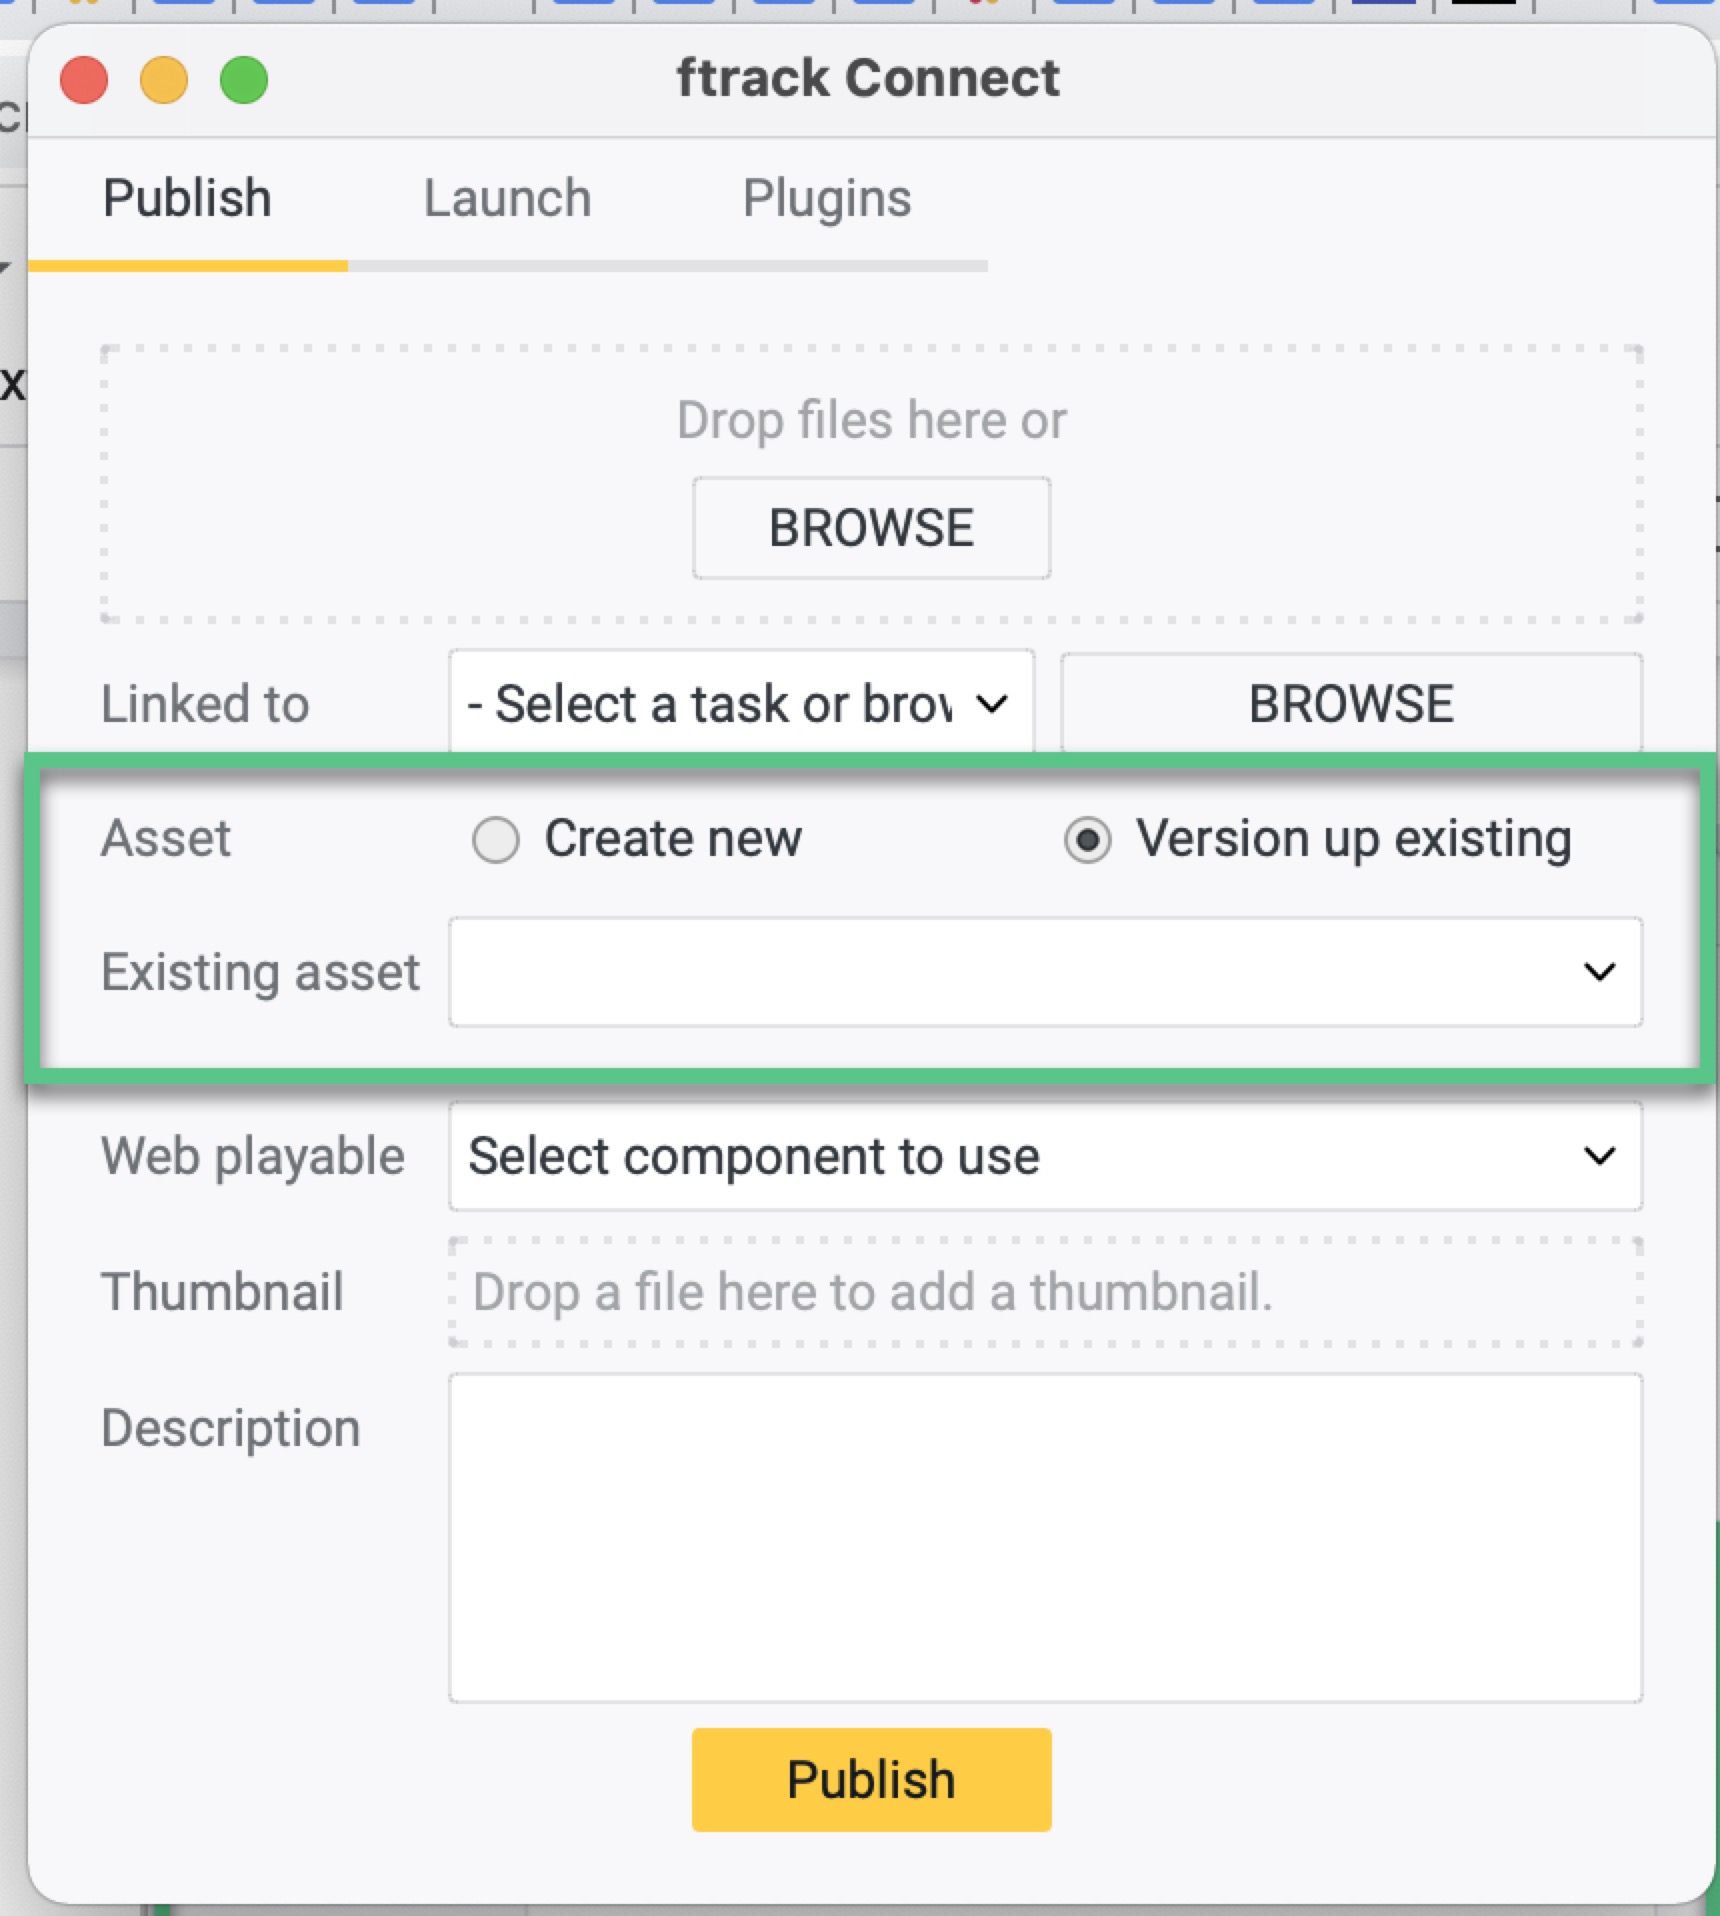This screenshot has width=1720, height=1916.
Task: Click BROWSE to add files
Action: point(870,527)
